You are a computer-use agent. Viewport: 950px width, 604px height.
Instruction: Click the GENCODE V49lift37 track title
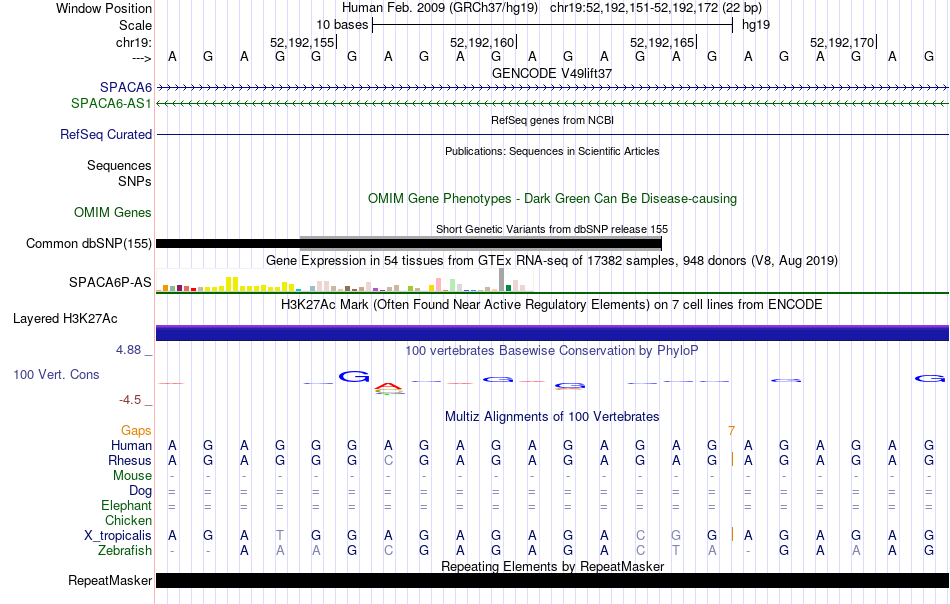552,73
